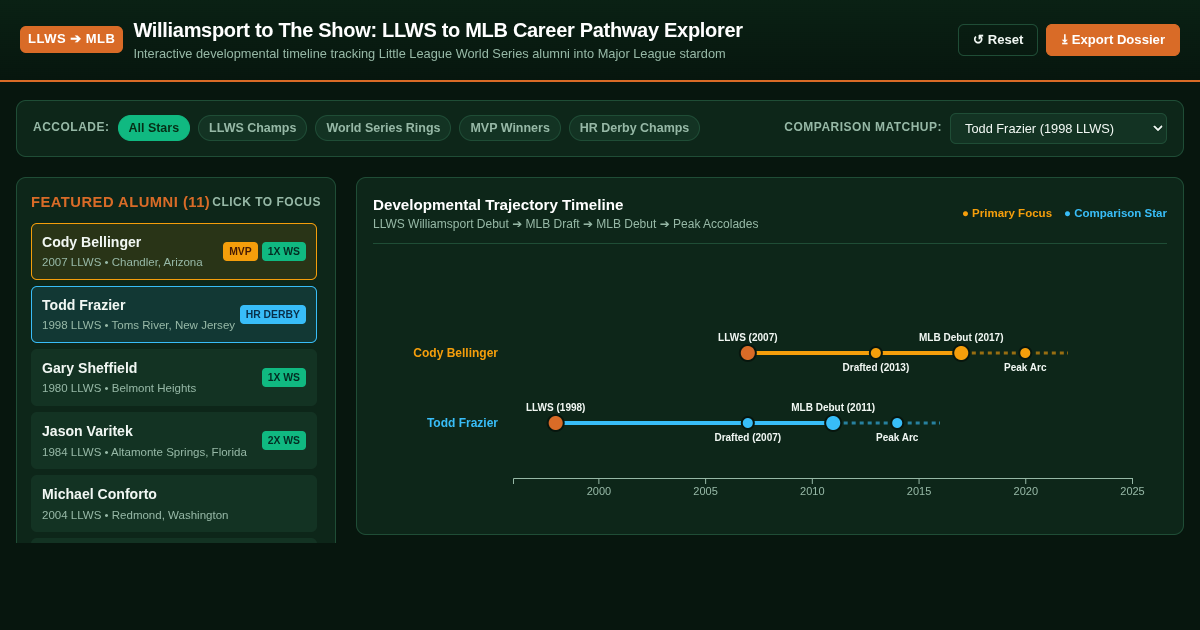Focus on Todd Frazier alumni card
This screenshot has width=1200, height=630.
(174, 314)
